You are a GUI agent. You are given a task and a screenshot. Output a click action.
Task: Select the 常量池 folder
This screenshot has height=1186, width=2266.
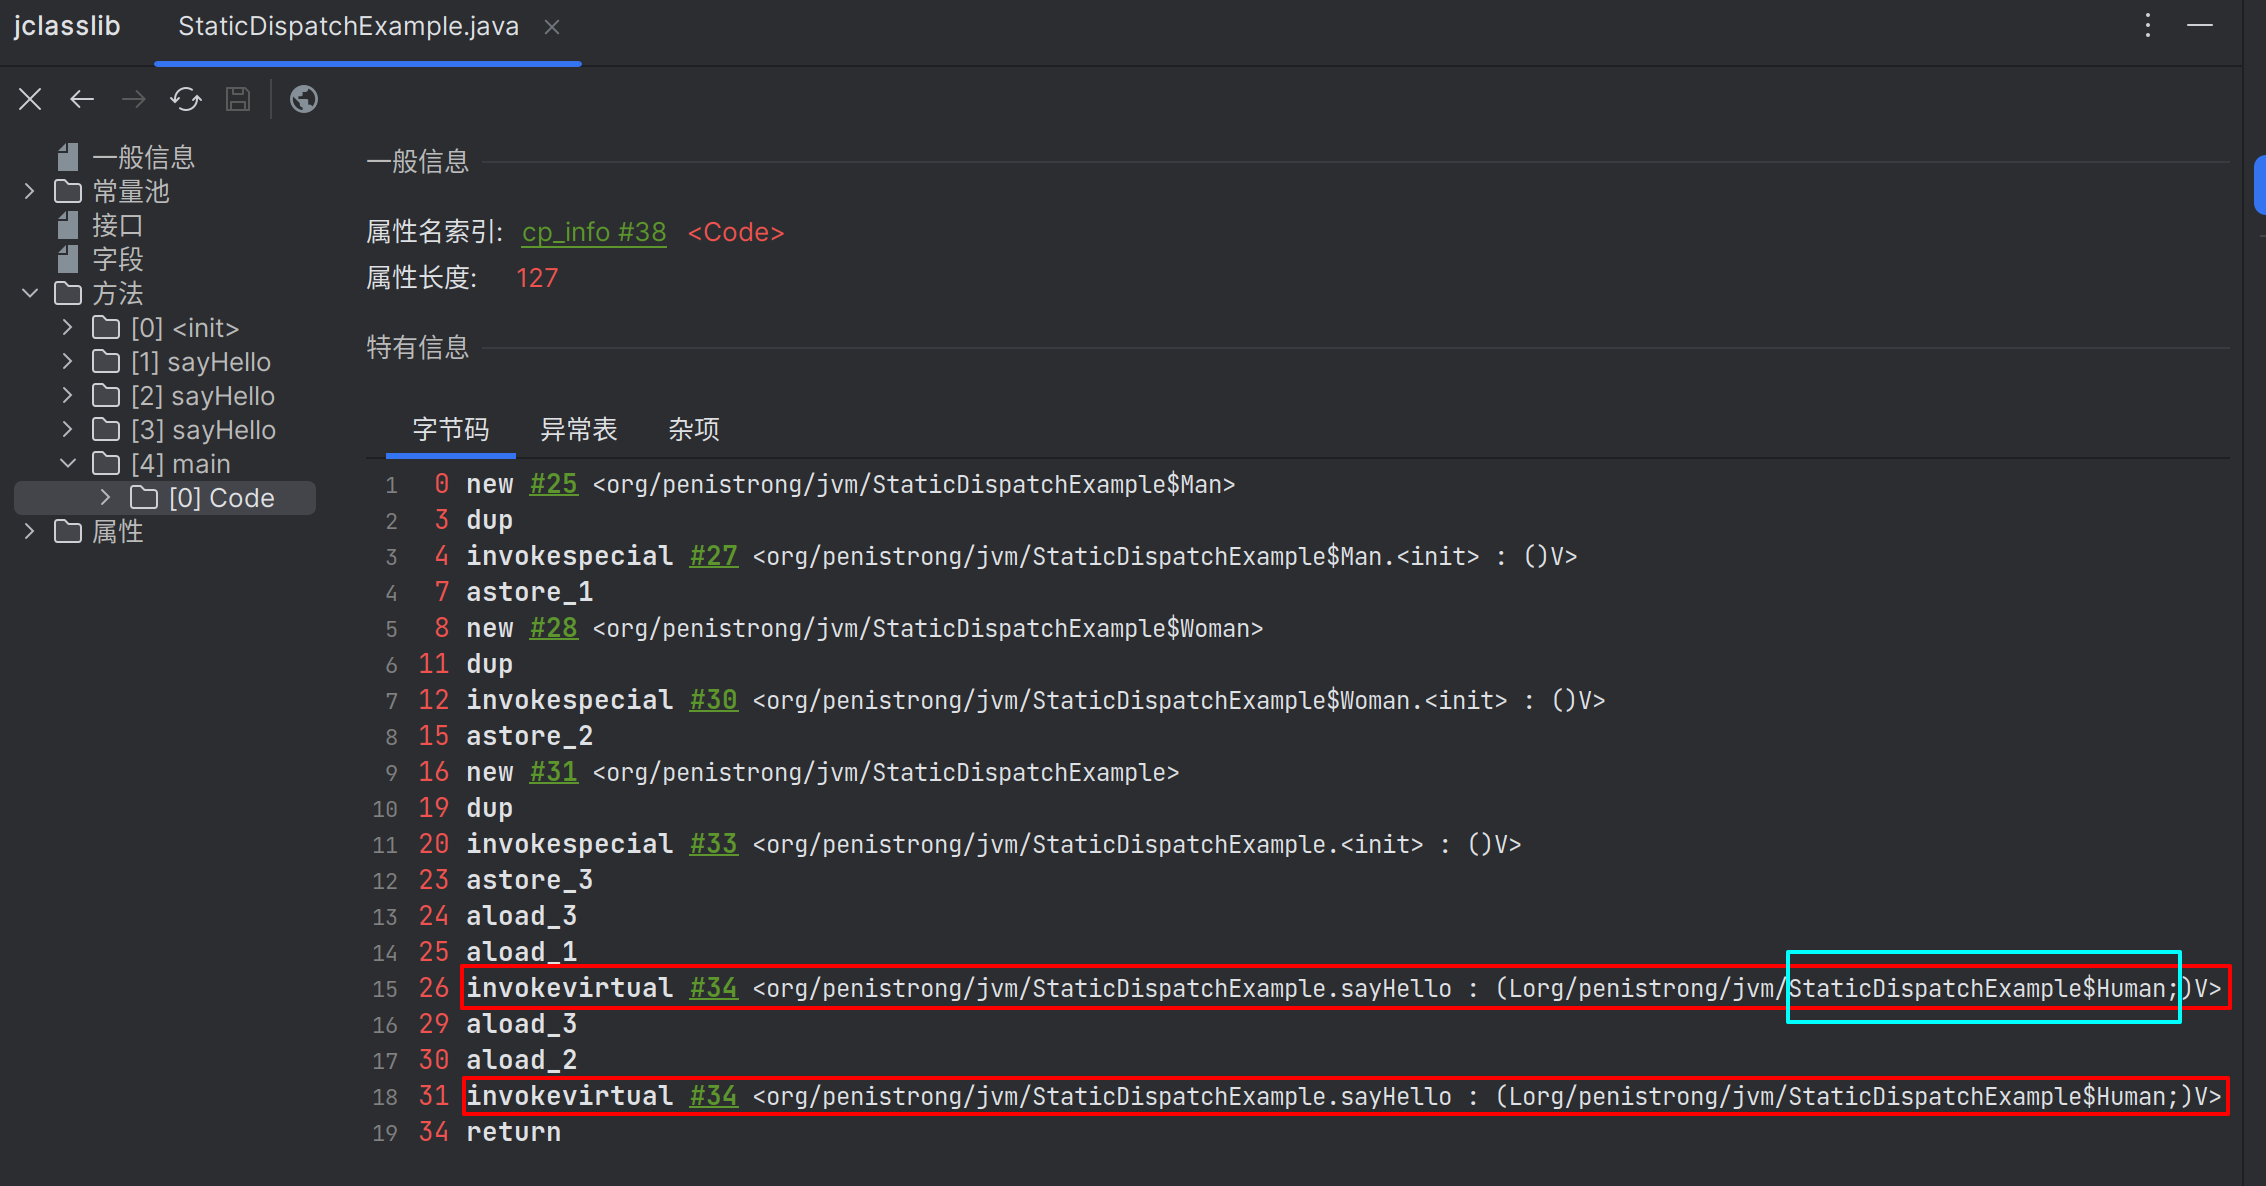(112, 191)
